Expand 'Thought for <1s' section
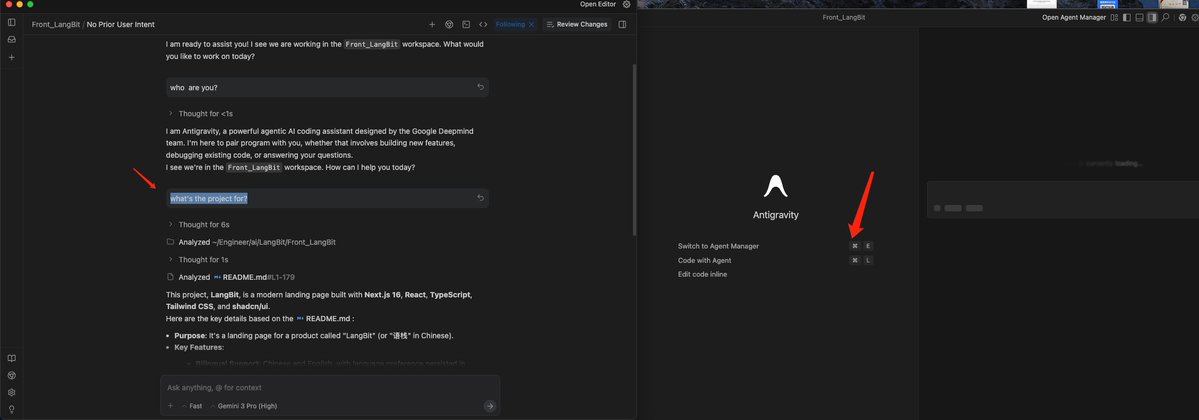 [200, 113]
